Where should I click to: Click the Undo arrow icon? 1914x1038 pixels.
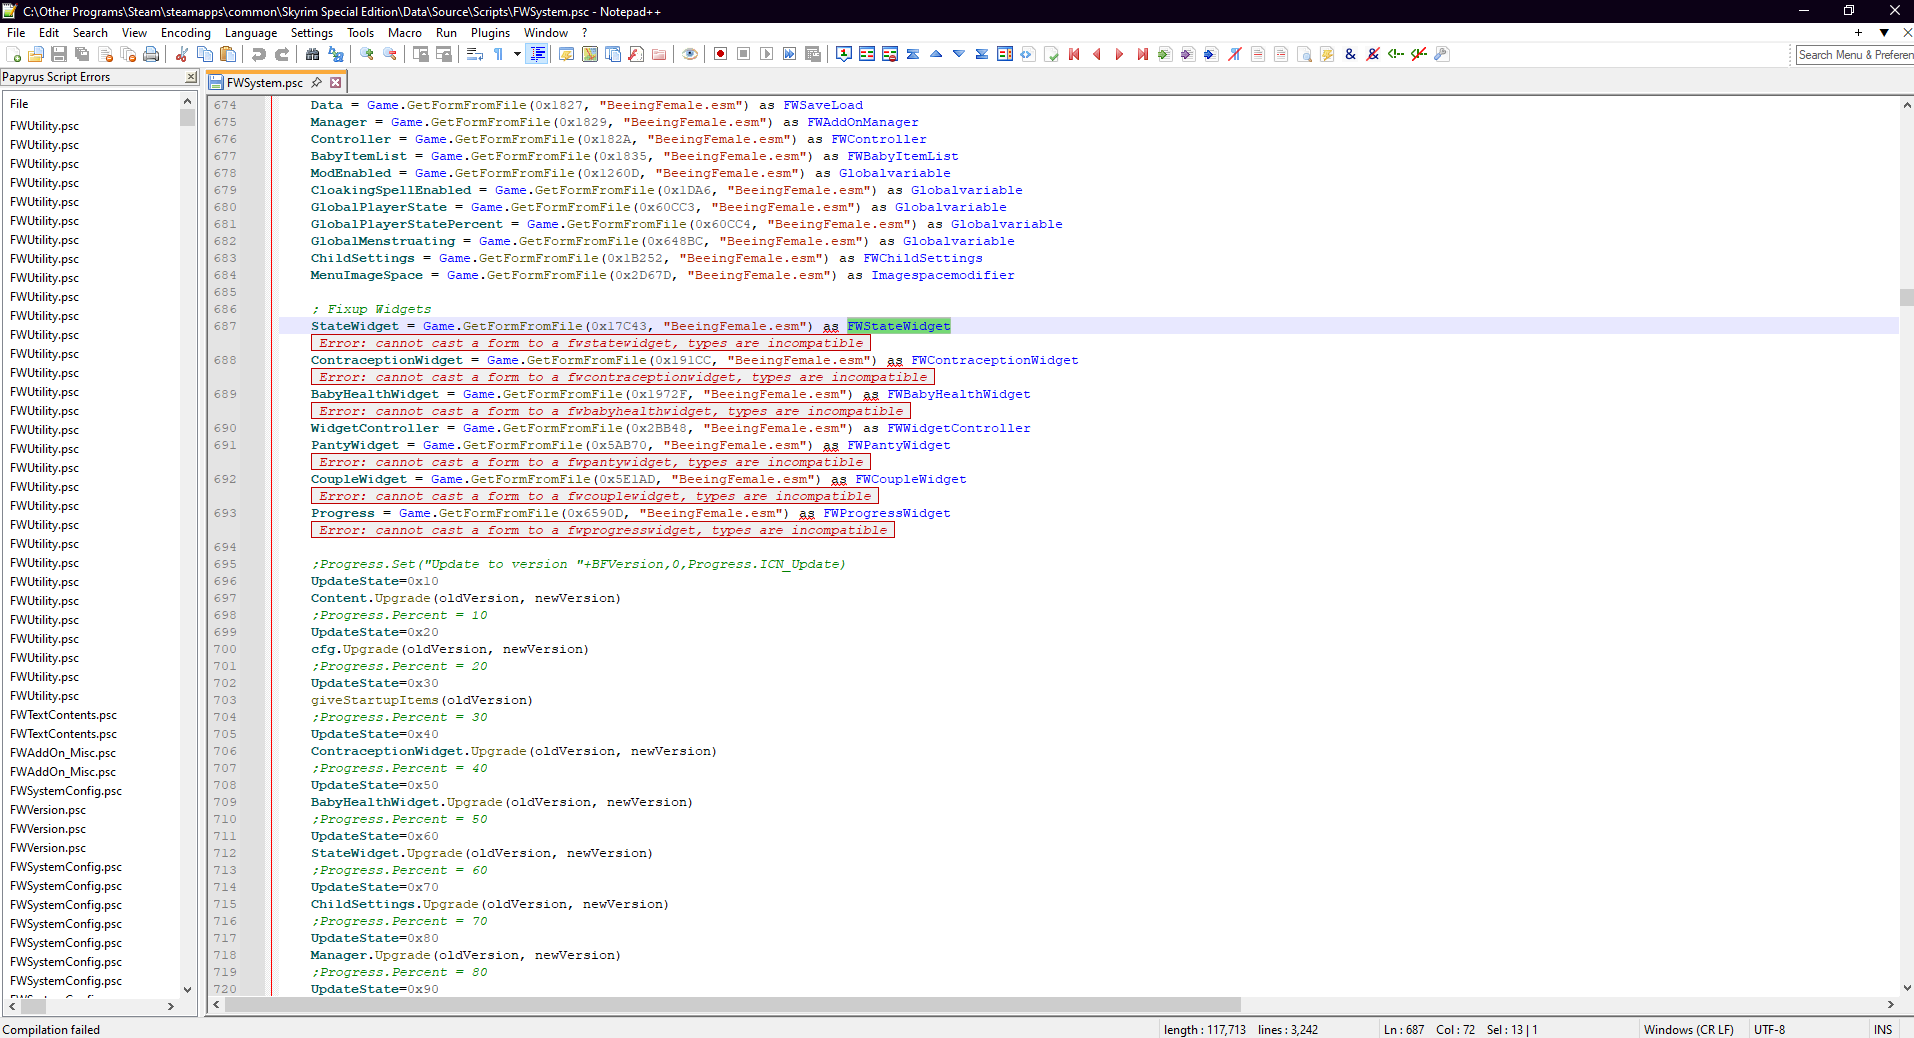pyautogui.click(x=259, y=54)
